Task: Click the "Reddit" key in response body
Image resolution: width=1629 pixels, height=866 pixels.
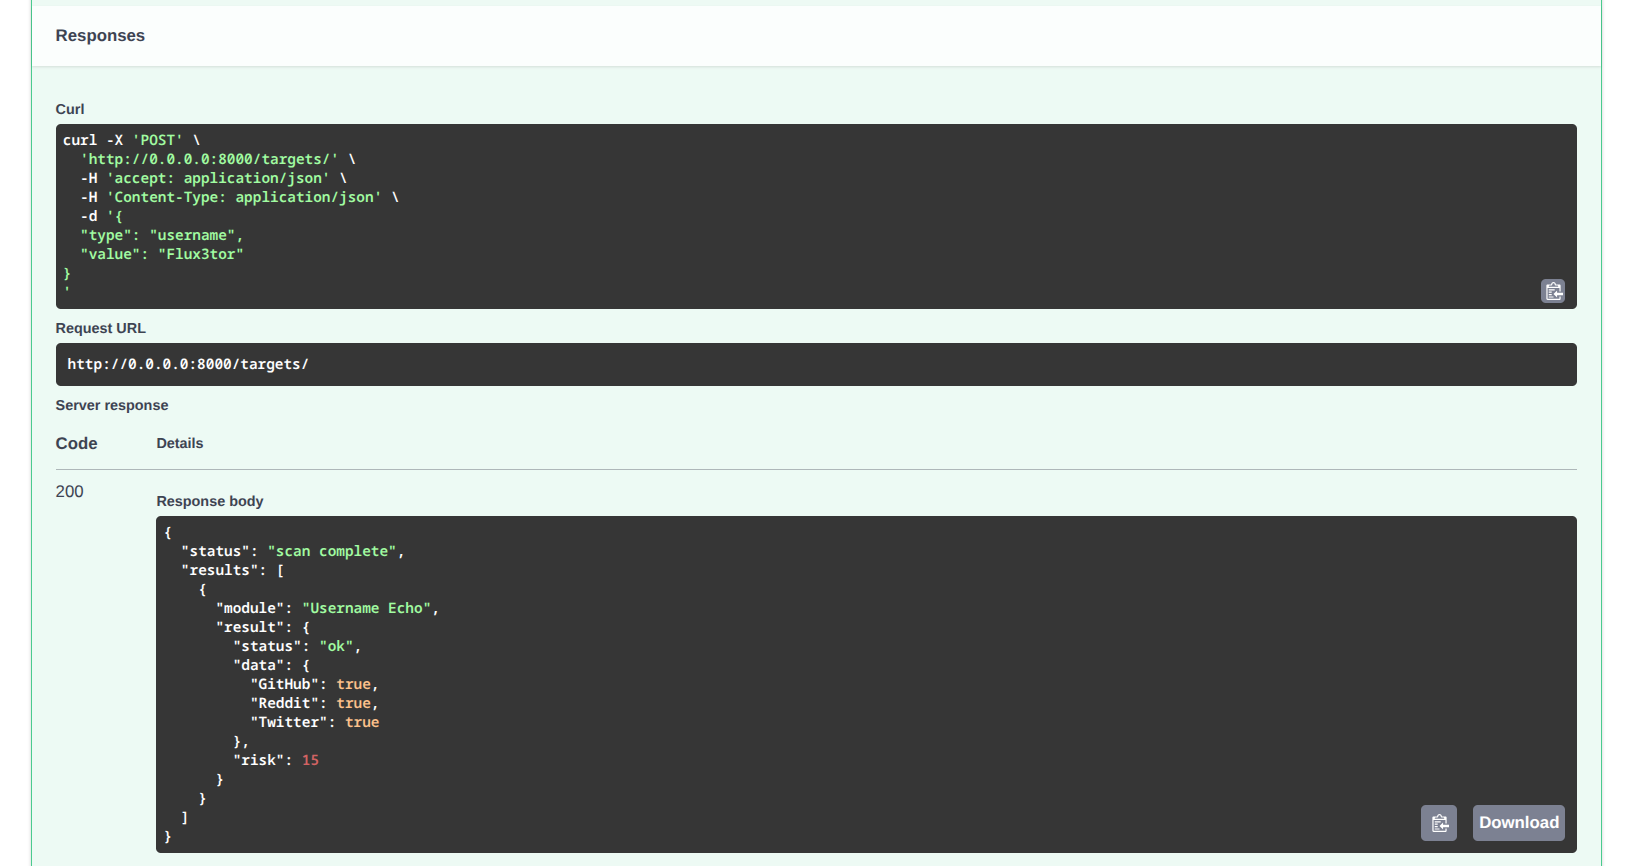Action: [284, 704]
